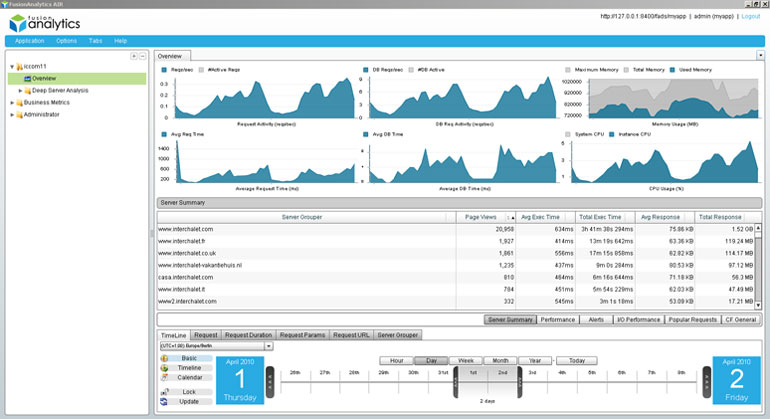Click the Lock icon in timeline controls

pyautogui.click(x=164, y=392)
